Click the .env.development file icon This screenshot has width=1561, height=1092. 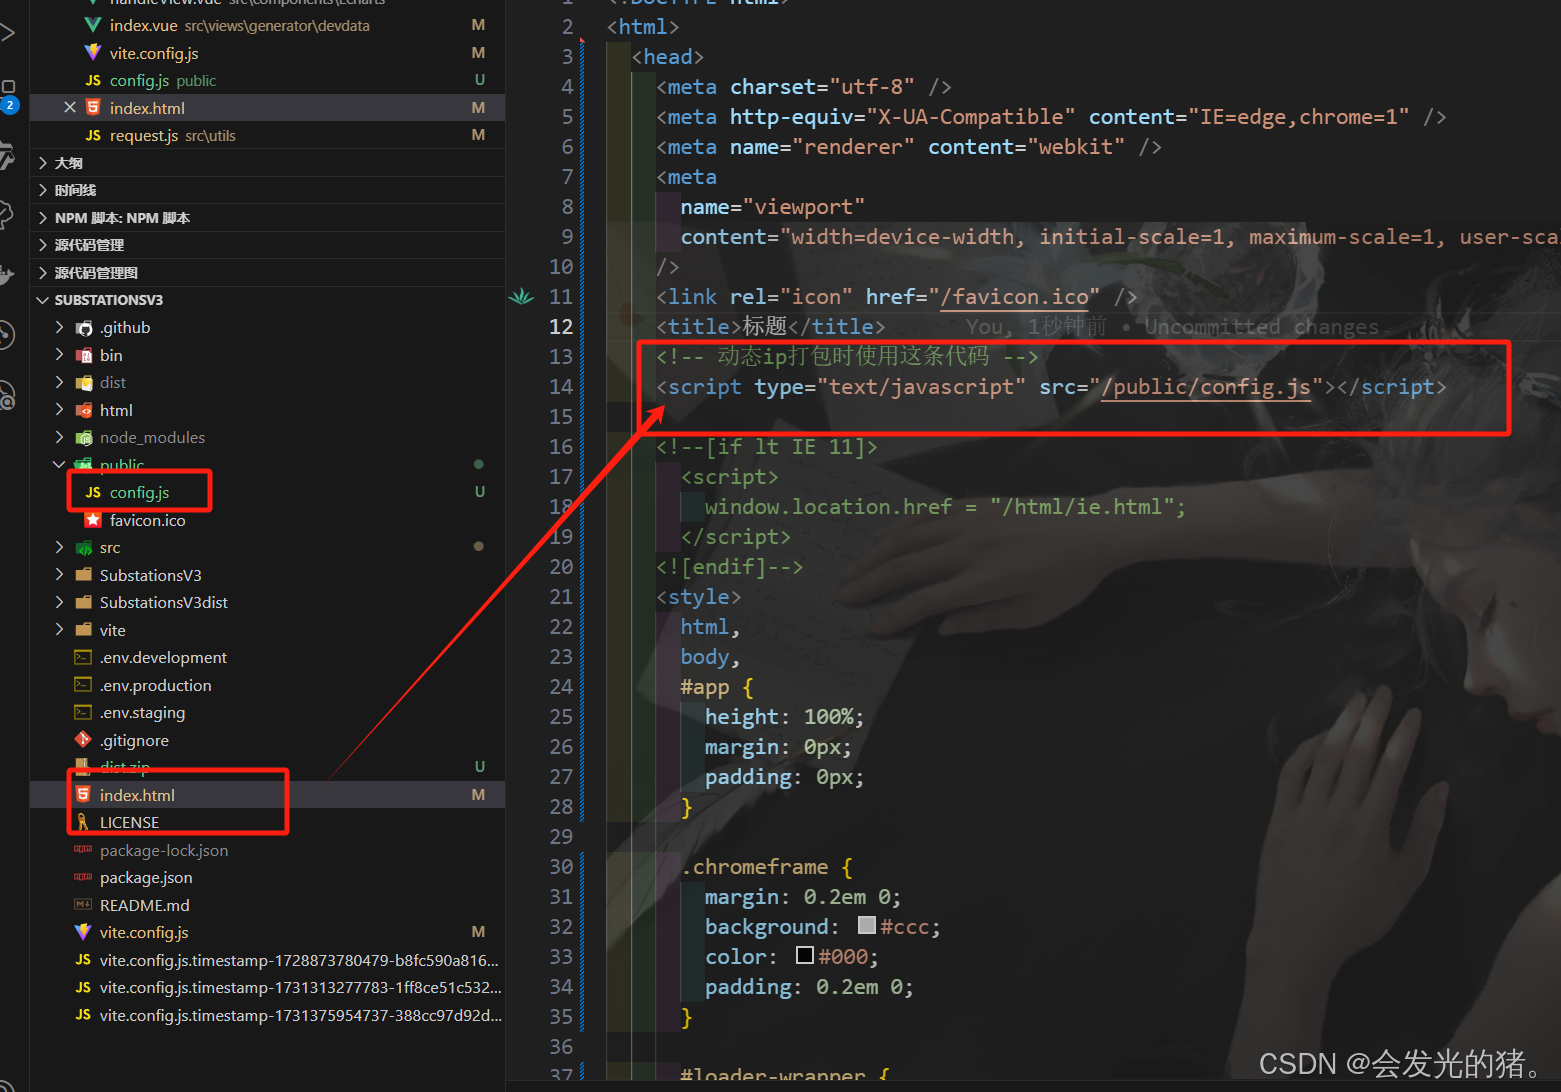point(83,657)
